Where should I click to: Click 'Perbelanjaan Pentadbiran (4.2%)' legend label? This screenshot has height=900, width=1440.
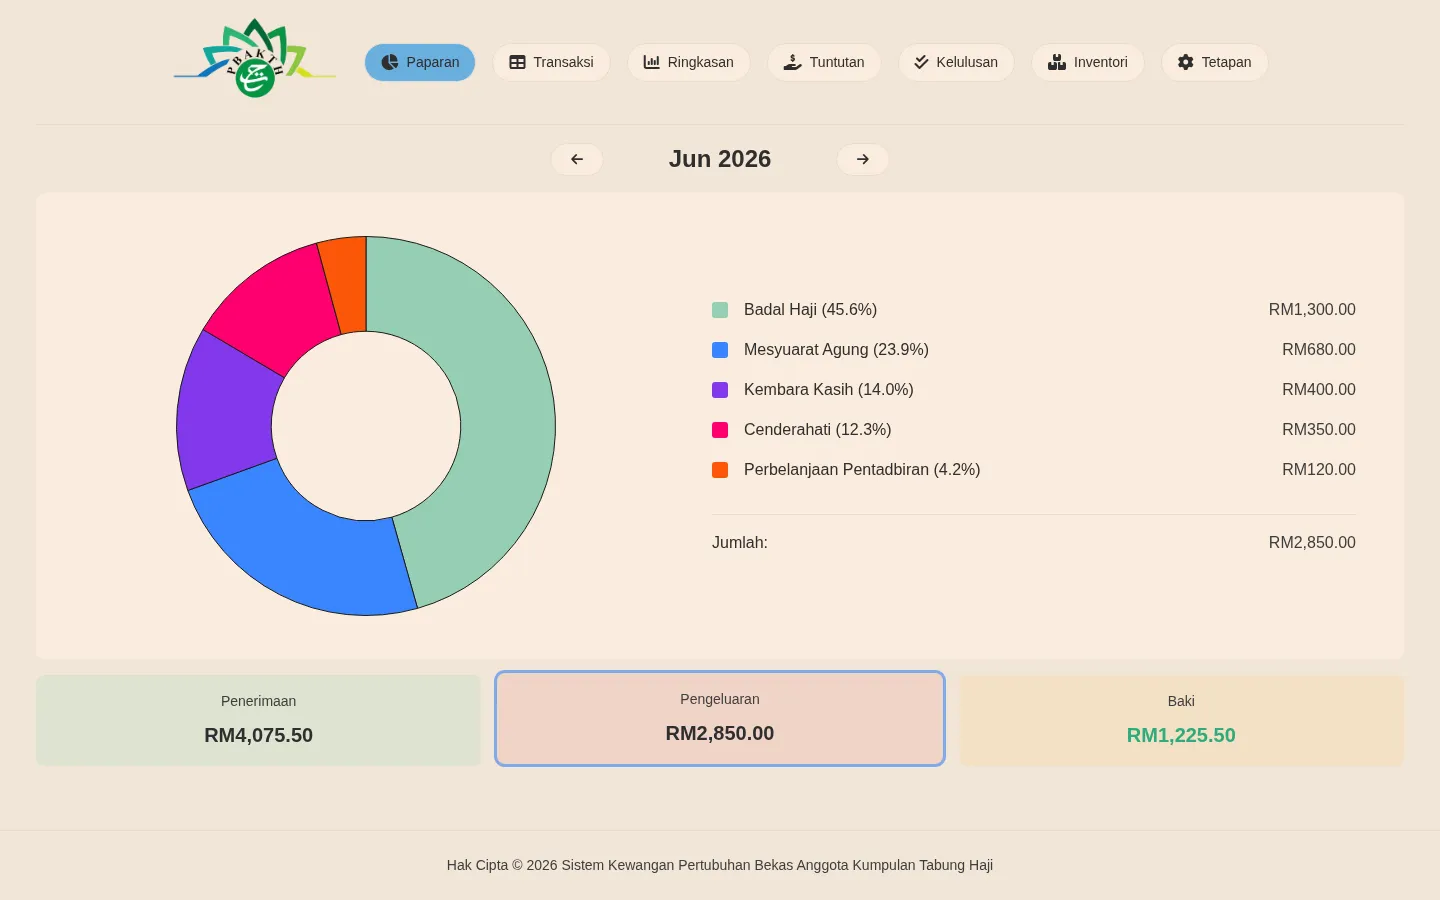pyautogui.click(x=862, y=470)
